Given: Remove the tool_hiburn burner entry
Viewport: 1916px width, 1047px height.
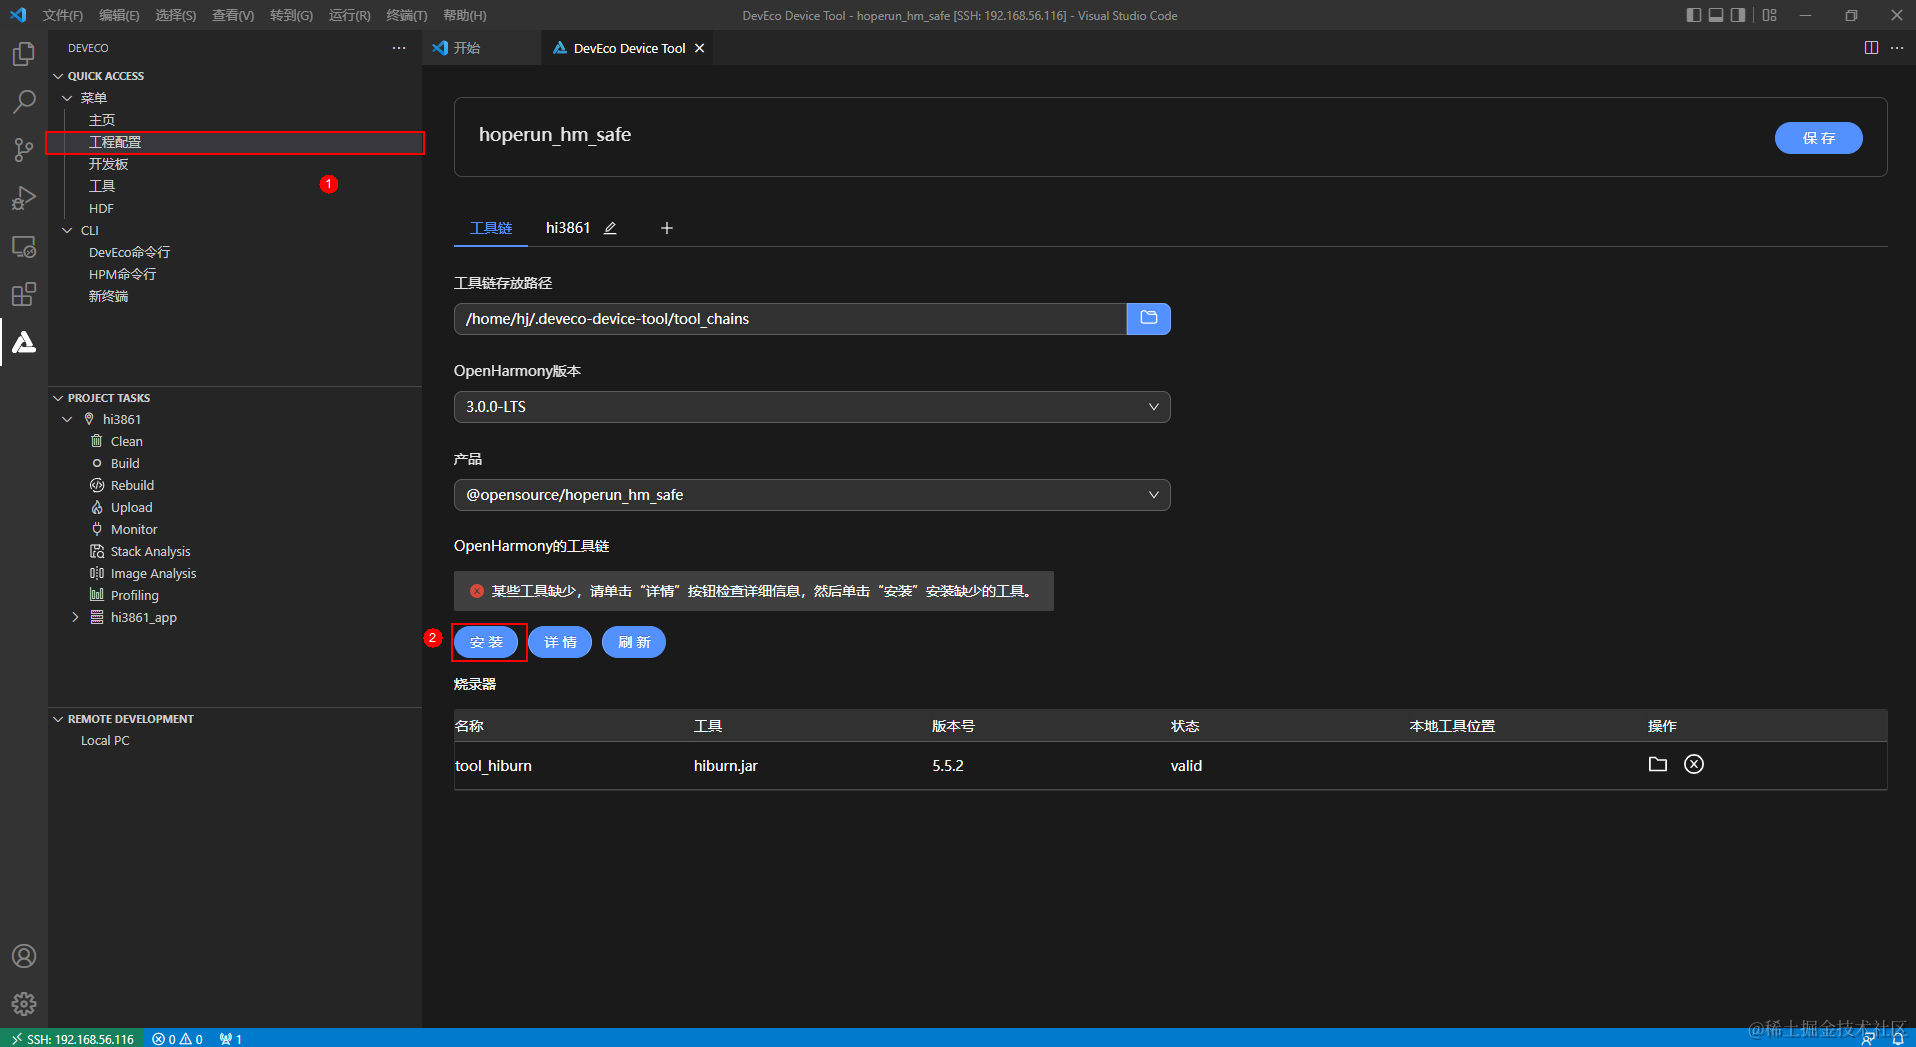Looking at the screenshot, I should (x=1694, y=765).
